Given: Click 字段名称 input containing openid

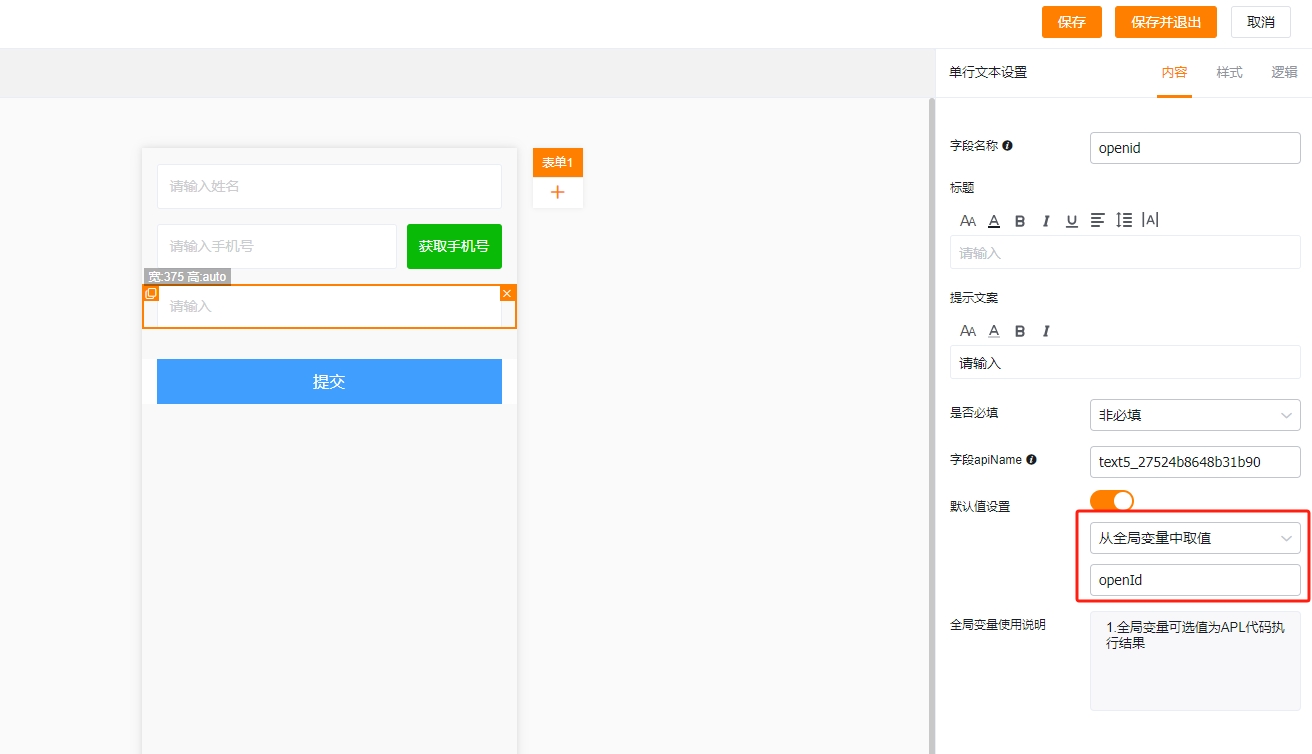Looking at the screenshot, I should point(1195,148).
